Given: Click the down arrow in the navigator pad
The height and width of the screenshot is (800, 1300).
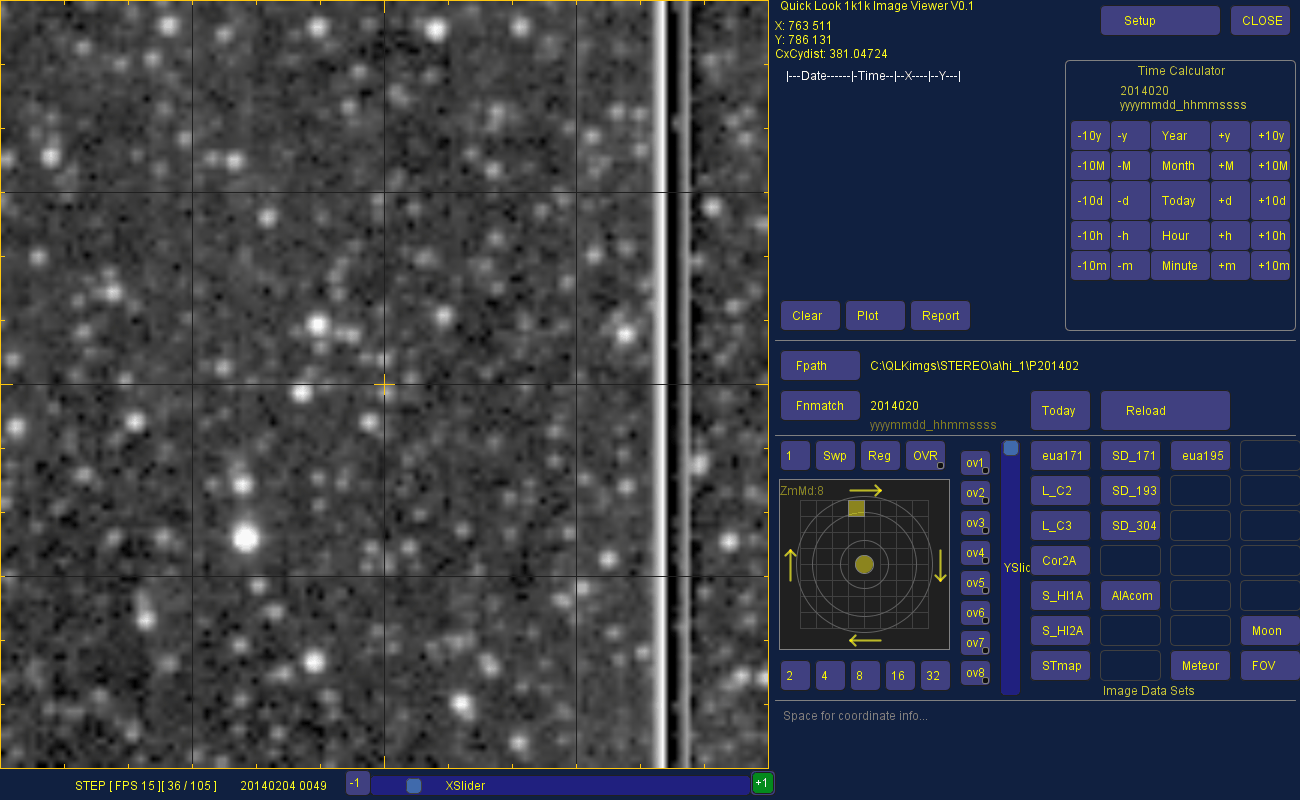Looking at the screenshot, I should (940, 565).
